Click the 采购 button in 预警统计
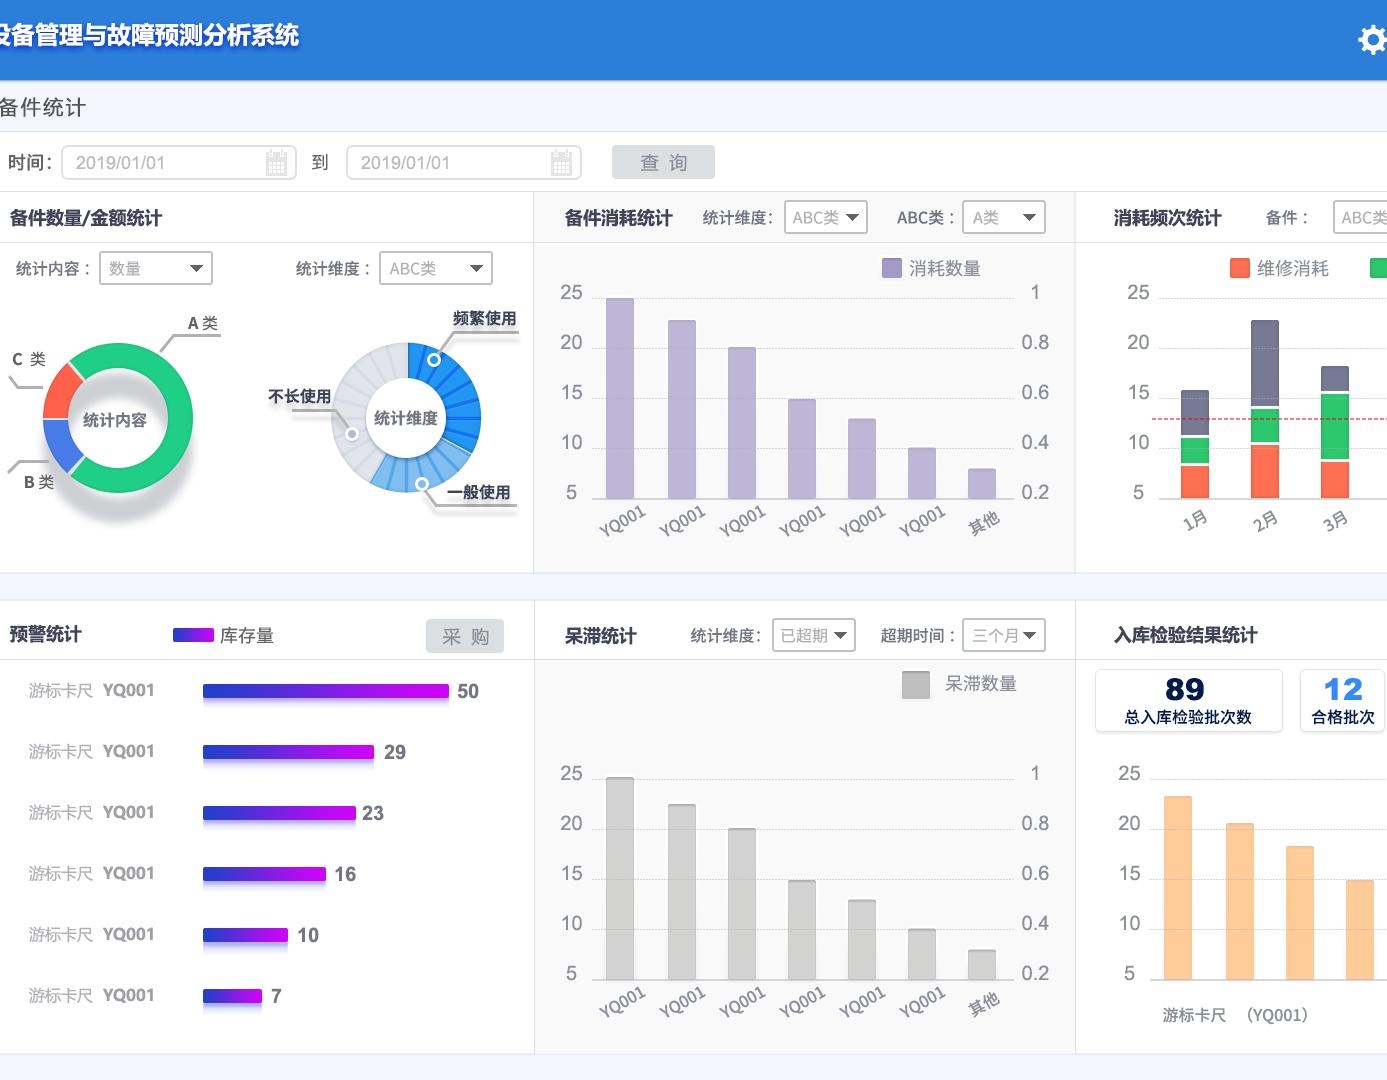Screen dimensions: 1387x1080 pos(464,635)
